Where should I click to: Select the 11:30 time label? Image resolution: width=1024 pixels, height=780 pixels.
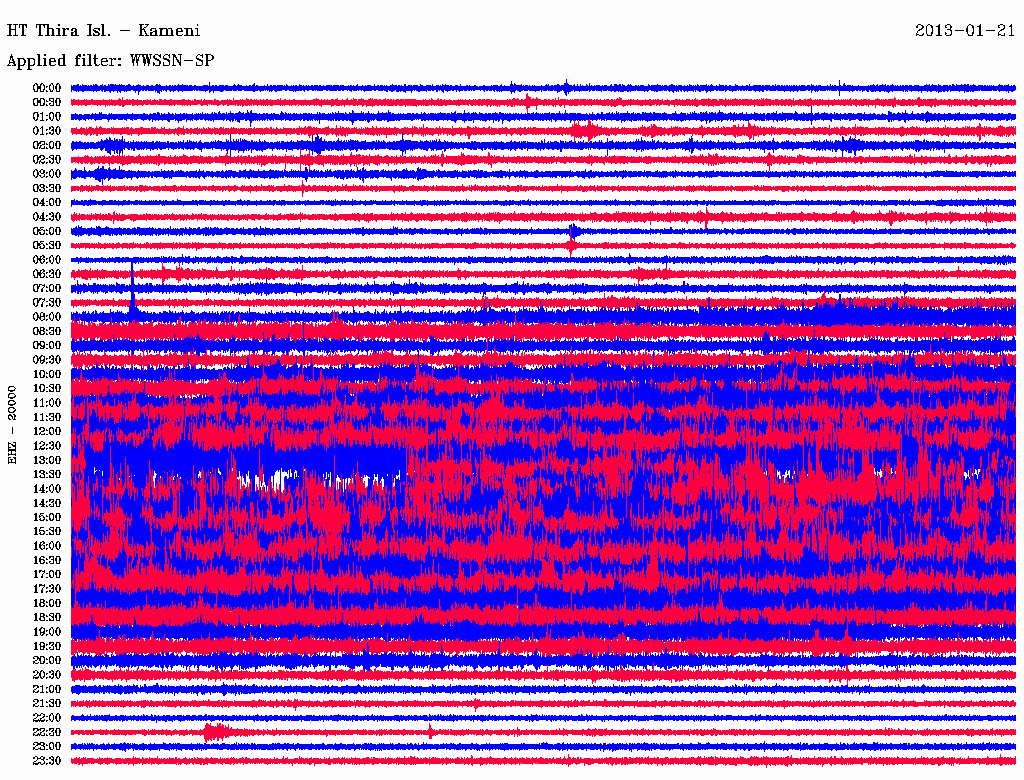tap(46, 417)
